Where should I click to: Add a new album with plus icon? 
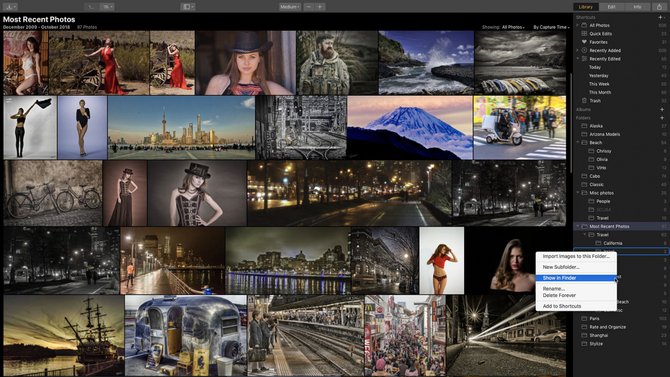(661, 109)
